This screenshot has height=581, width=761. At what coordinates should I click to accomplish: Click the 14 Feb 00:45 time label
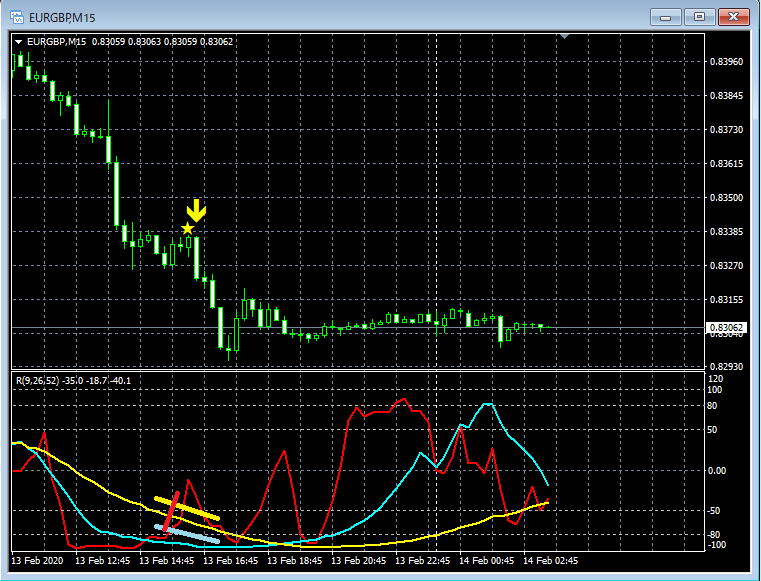click(x=486, y=561)
